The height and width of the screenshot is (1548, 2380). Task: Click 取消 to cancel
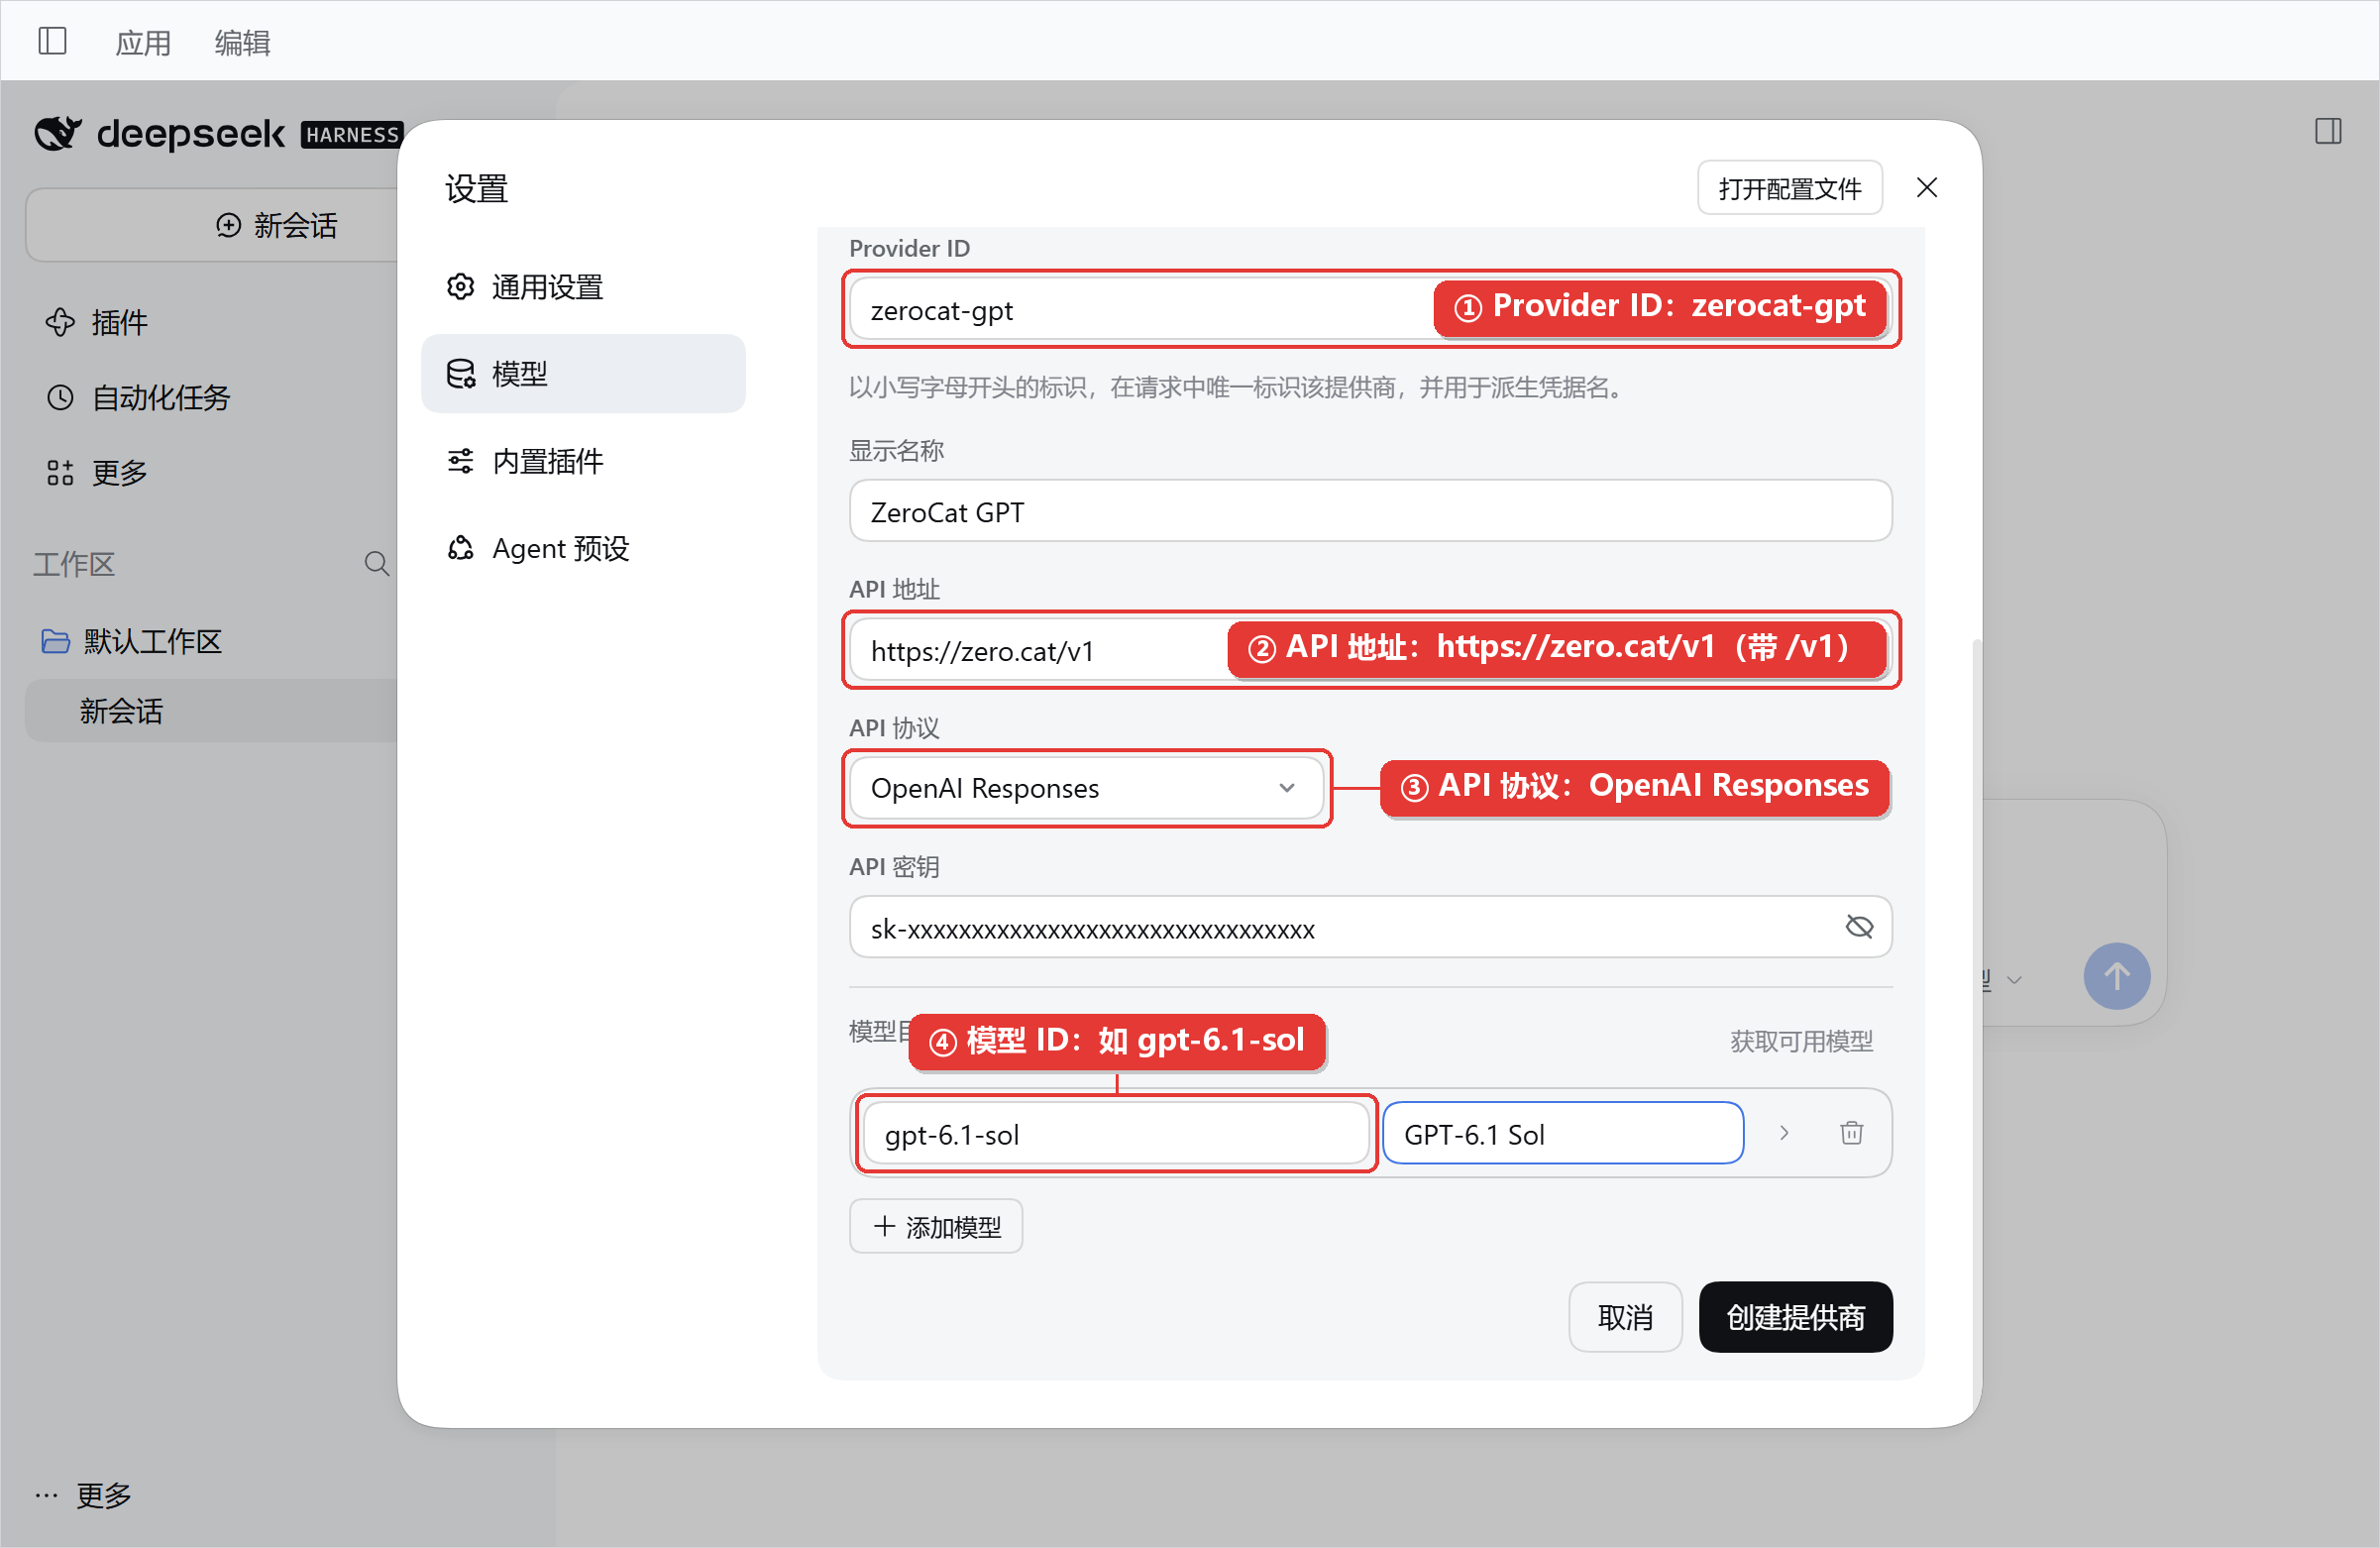(1625, 1317)
